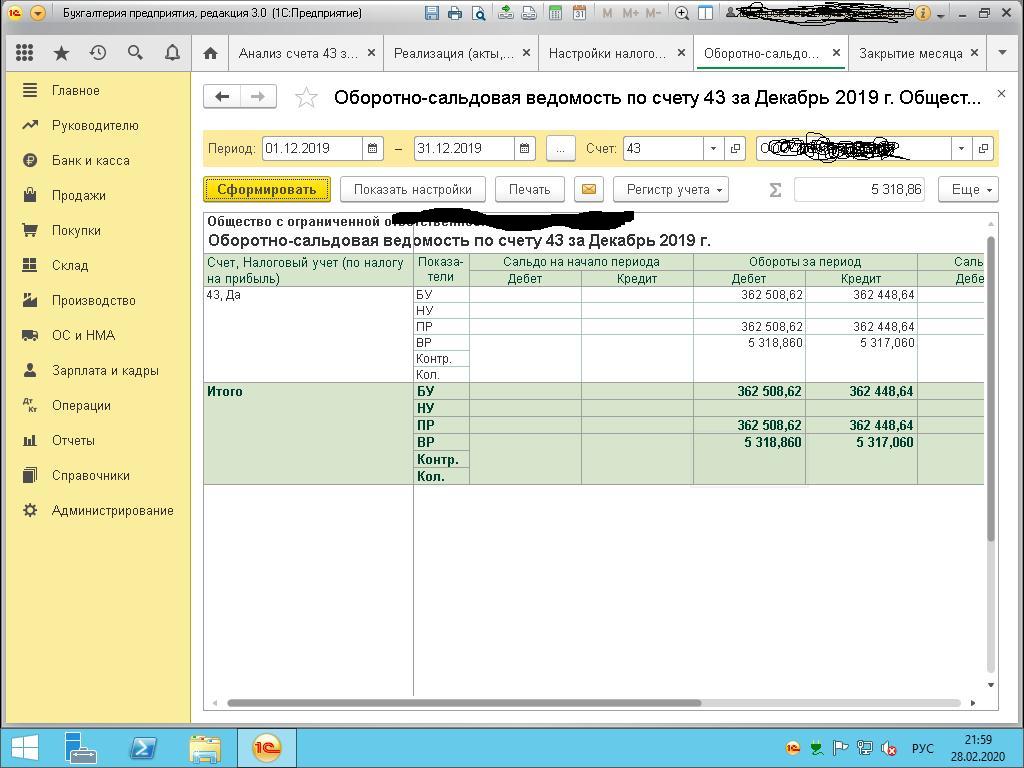Open the Зарплата и кадры section

point(105,370)
